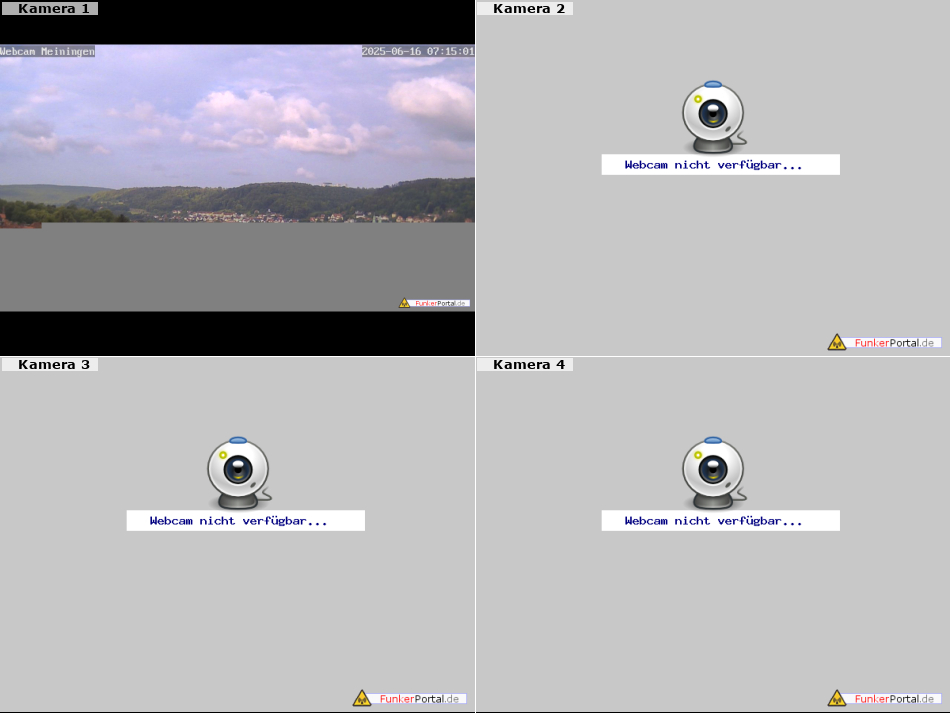950x713 pixels.
Task: Select the Kamera 2 label
Action: (x=525, y=8)
